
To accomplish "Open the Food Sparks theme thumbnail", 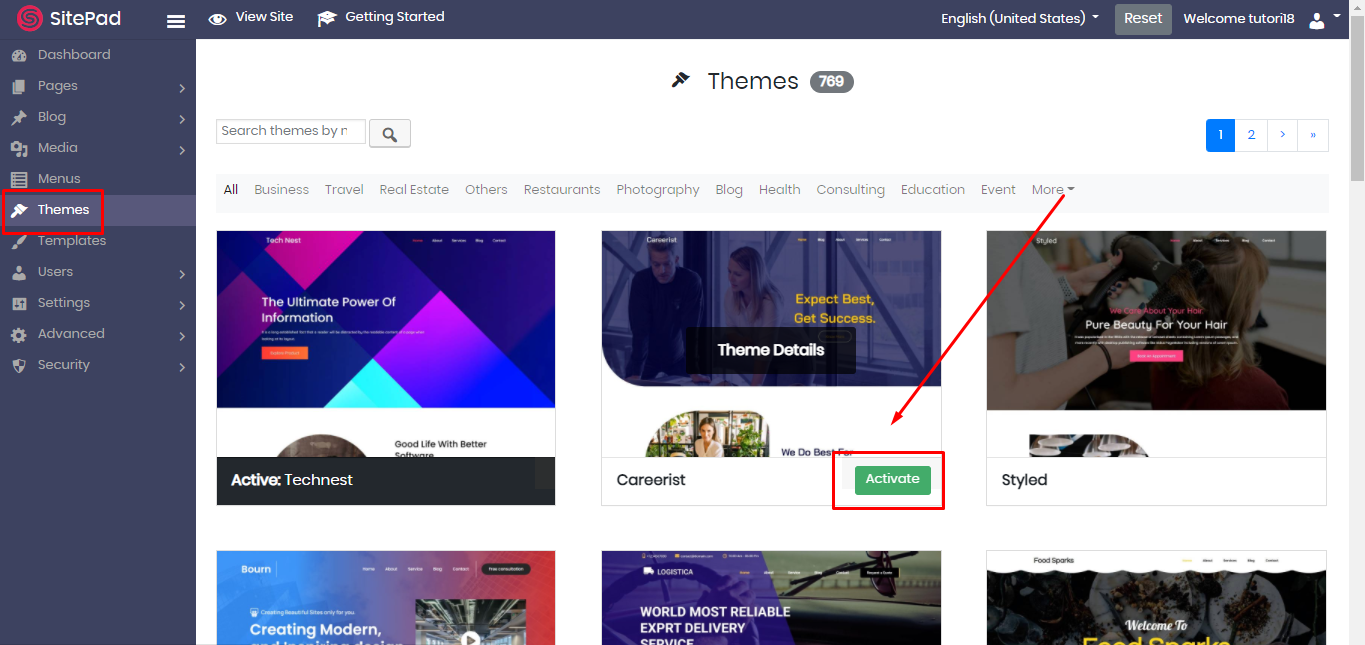I will pyautogui.click(x=1156, y=597).
